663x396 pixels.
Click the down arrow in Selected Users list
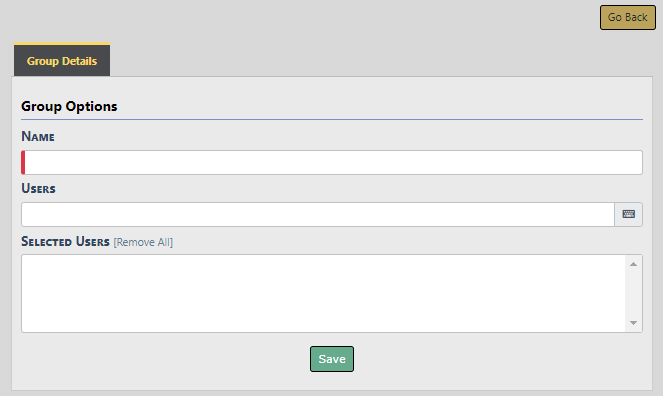click(x=633, y=323)
